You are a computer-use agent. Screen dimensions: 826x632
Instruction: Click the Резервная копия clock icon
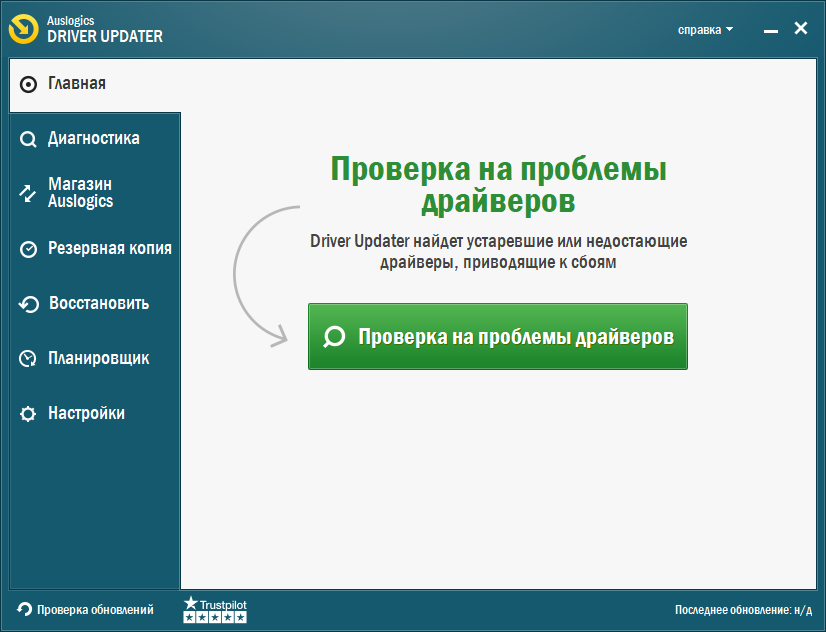point(28,249)
